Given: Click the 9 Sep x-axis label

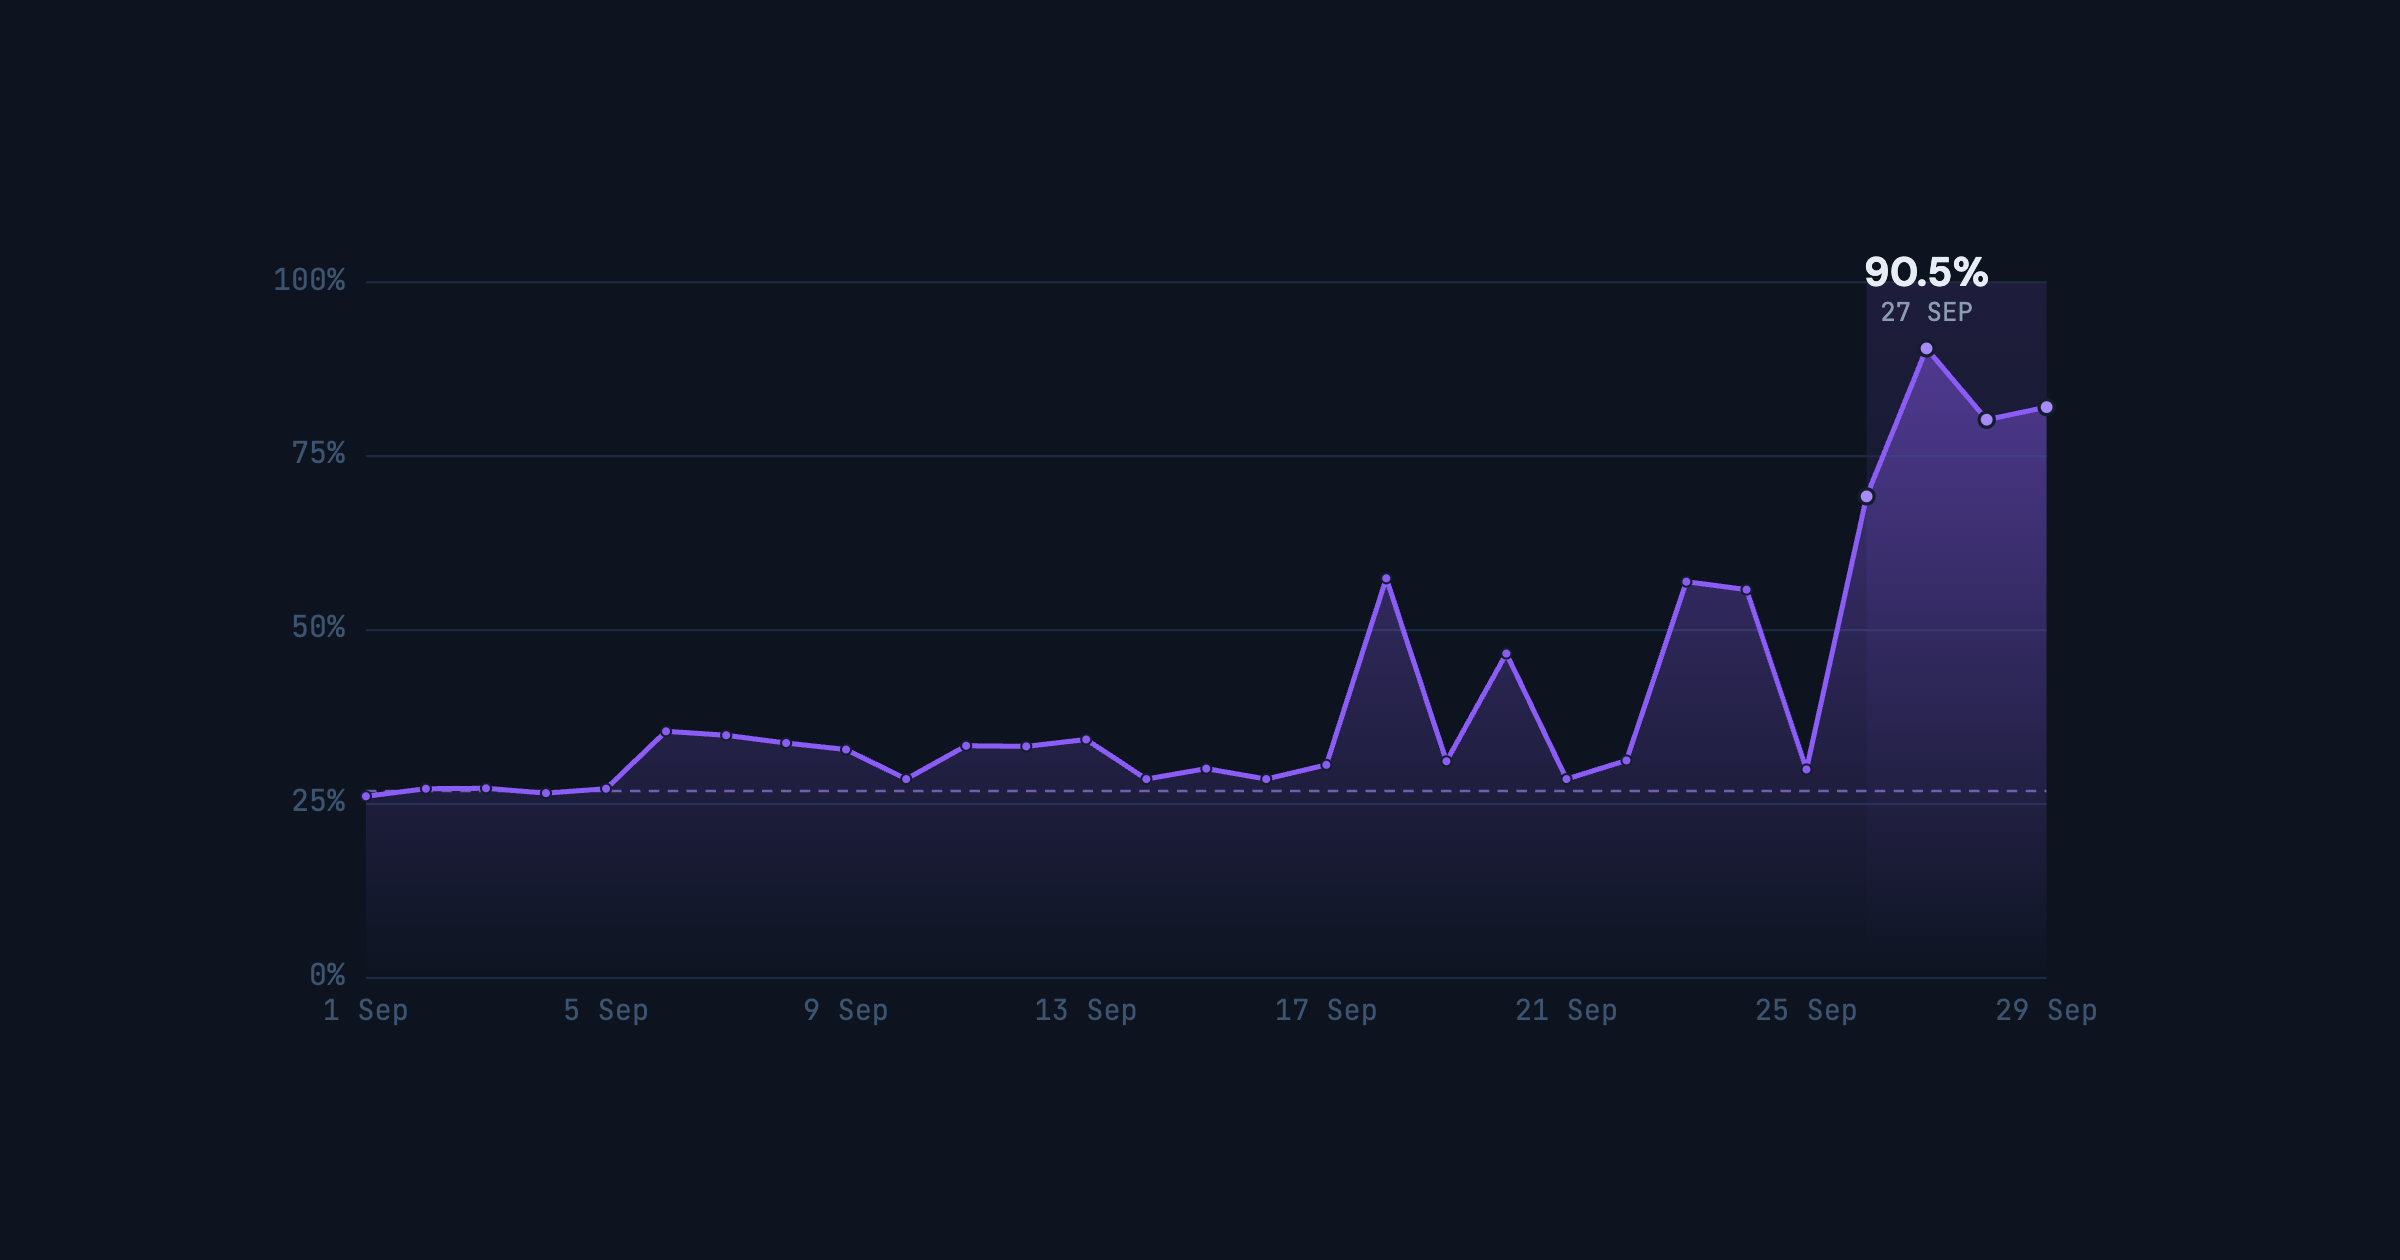Looking at the screenshot, I should (x=846, y=1010).
